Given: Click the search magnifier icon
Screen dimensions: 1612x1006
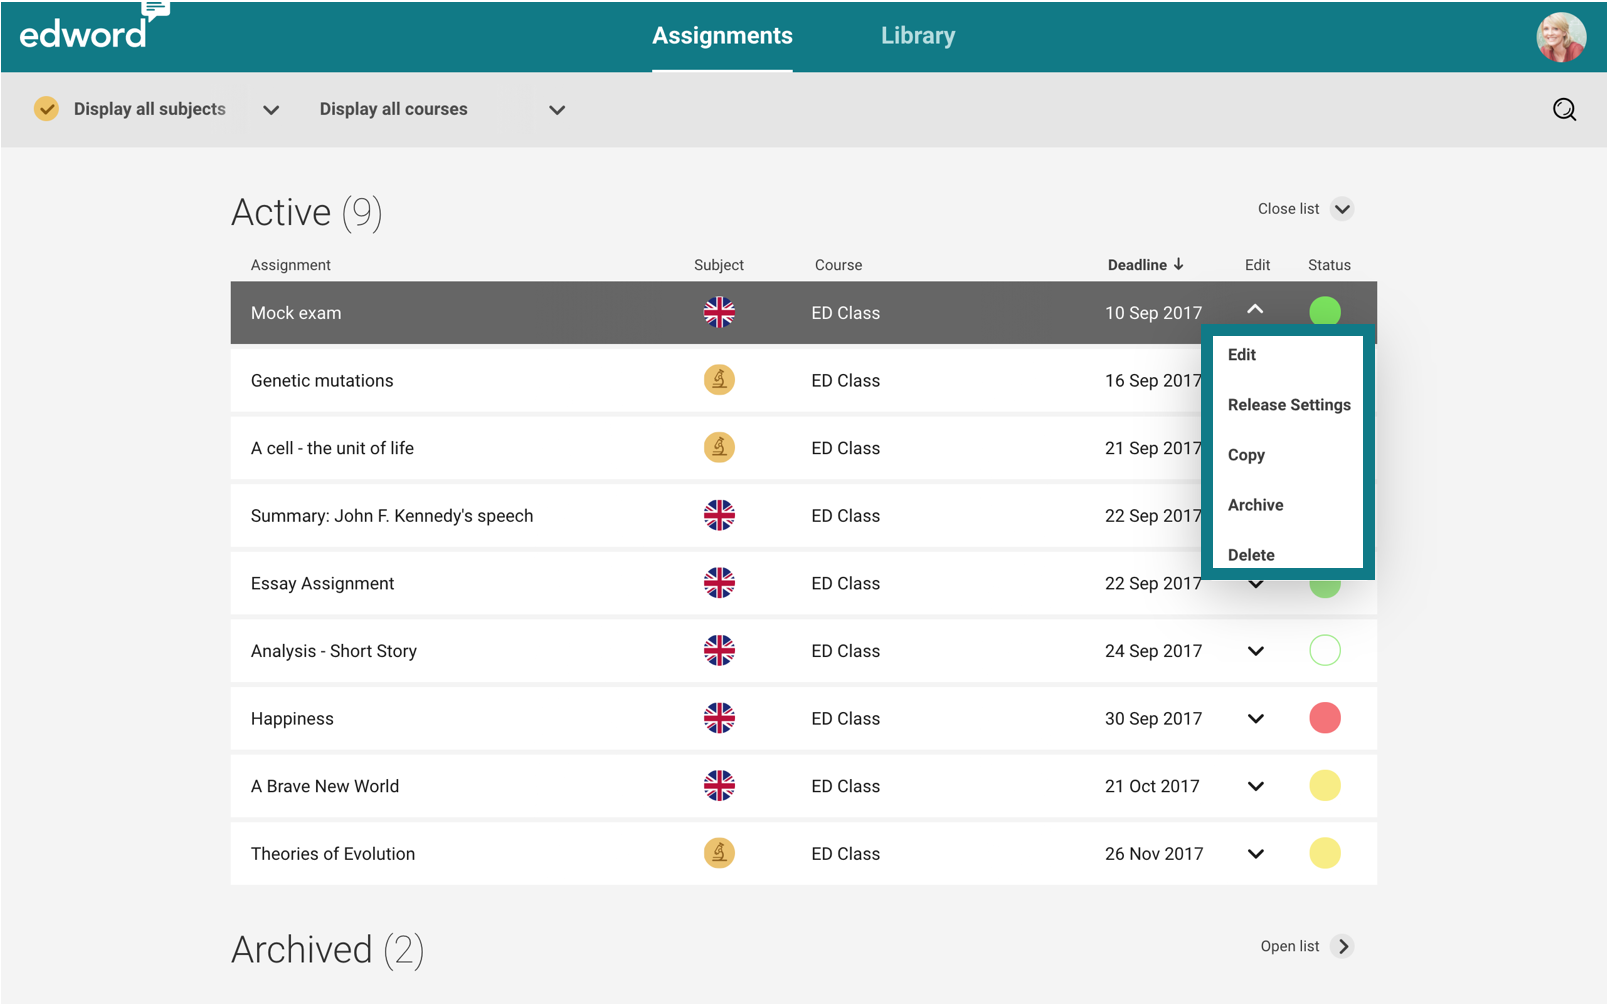Looking at the screenshot, I should (1564, 110).
